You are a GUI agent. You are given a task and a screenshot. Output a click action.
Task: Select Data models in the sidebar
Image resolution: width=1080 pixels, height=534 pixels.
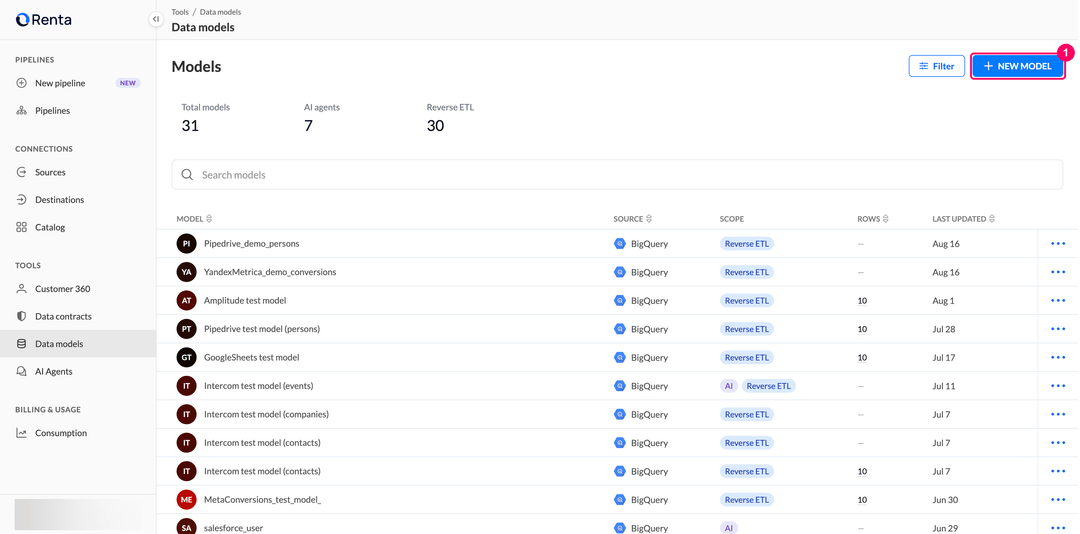78,343
